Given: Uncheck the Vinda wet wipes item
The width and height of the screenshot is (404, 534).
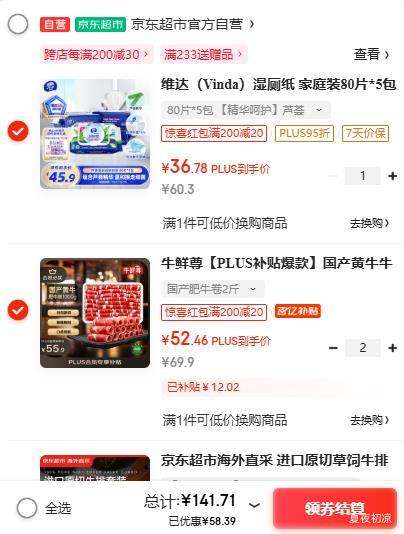Looking at the screenshot, I should coord(18,131).
